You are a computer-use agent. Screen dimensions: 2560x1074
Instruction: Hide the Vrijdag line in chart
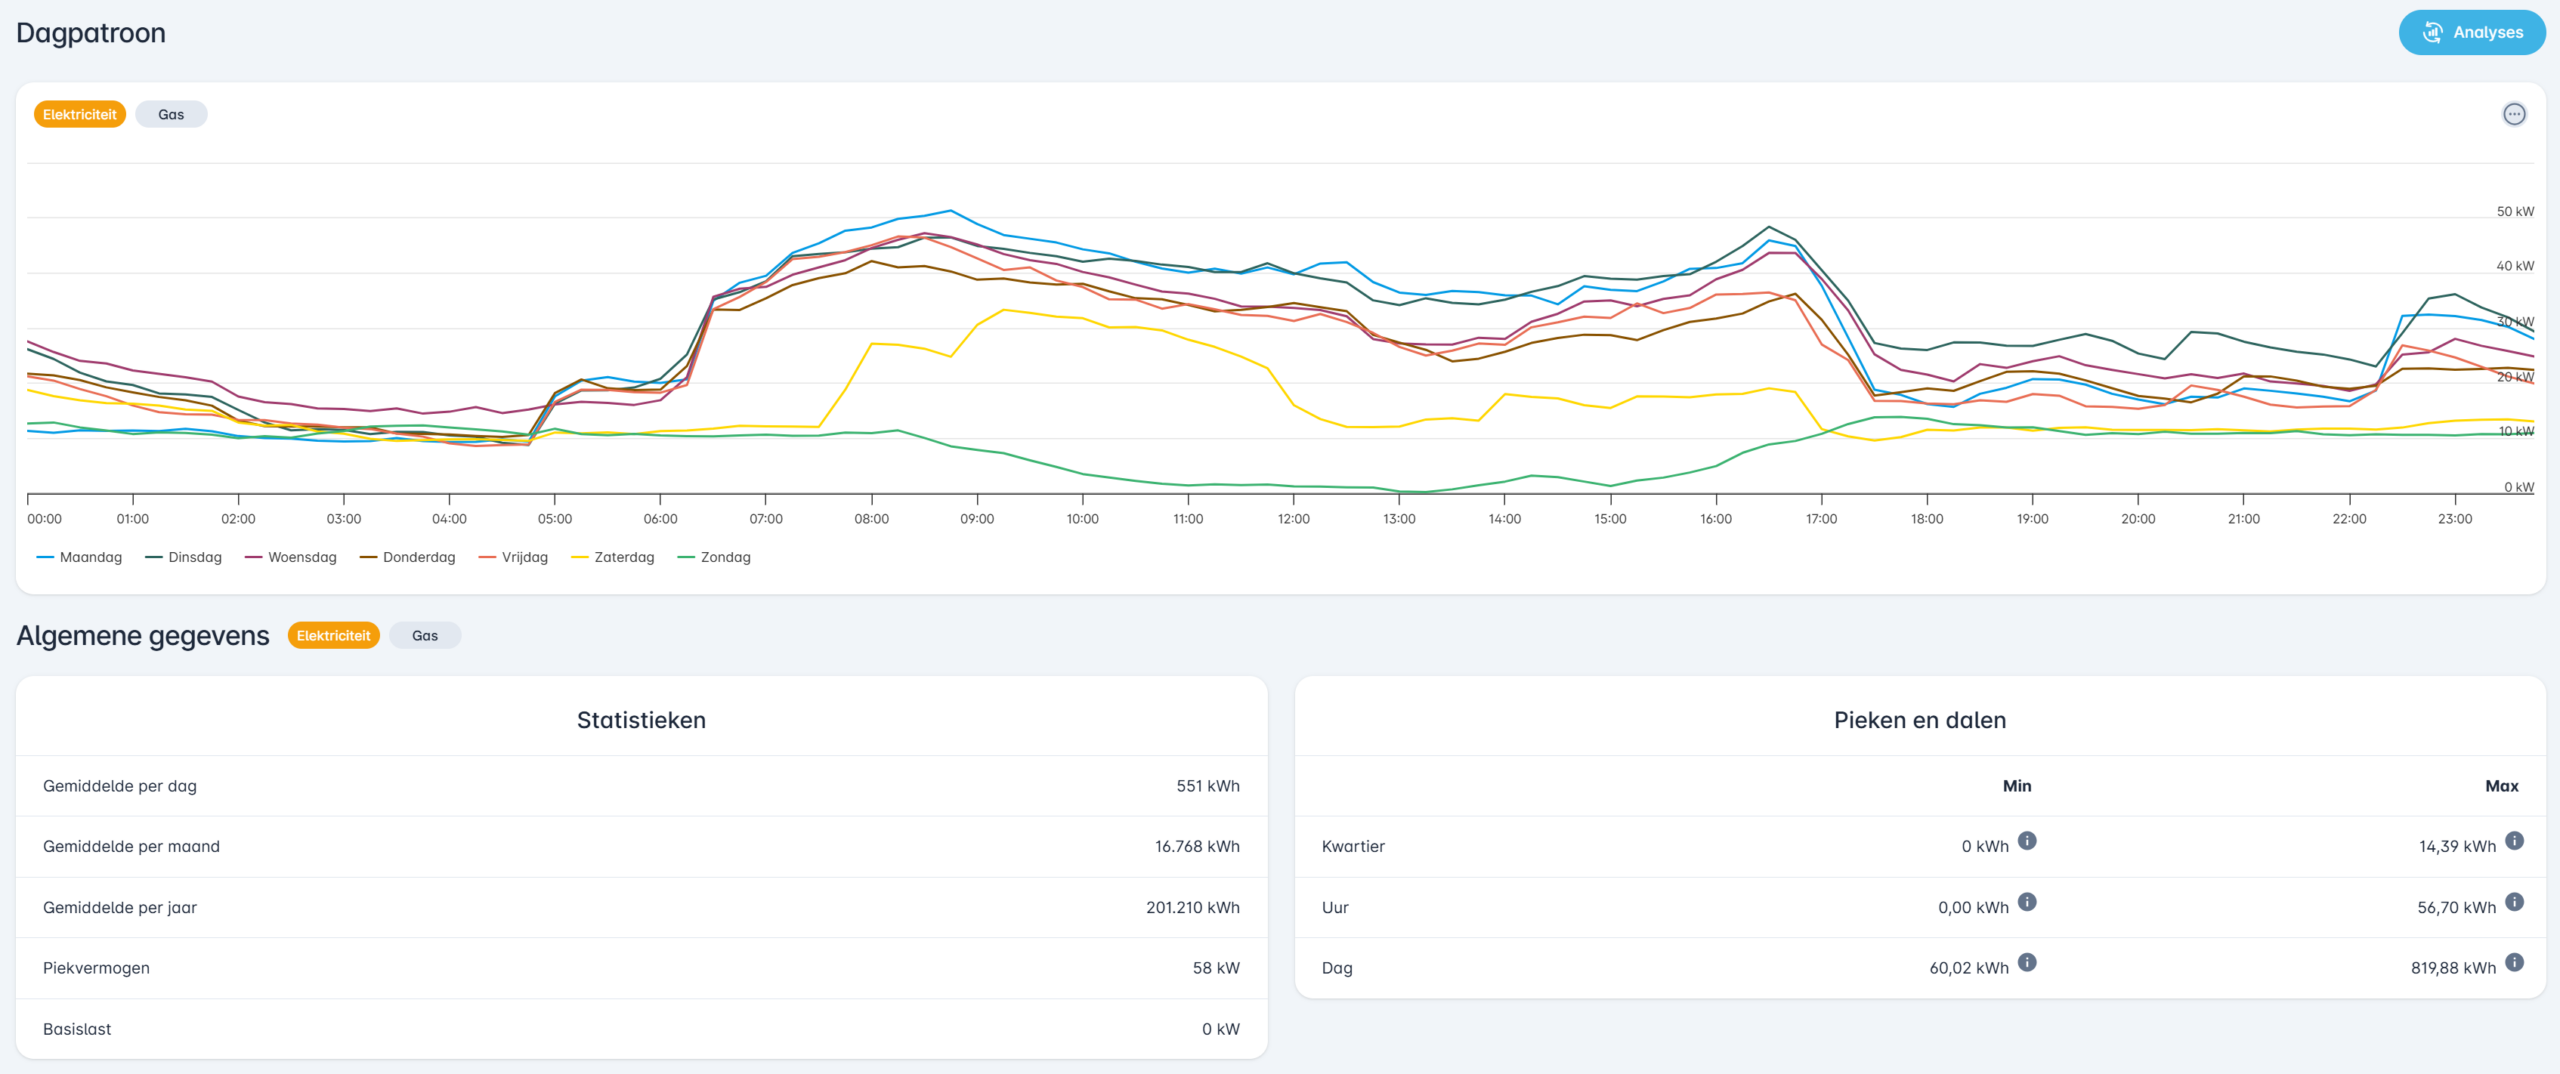514,557
